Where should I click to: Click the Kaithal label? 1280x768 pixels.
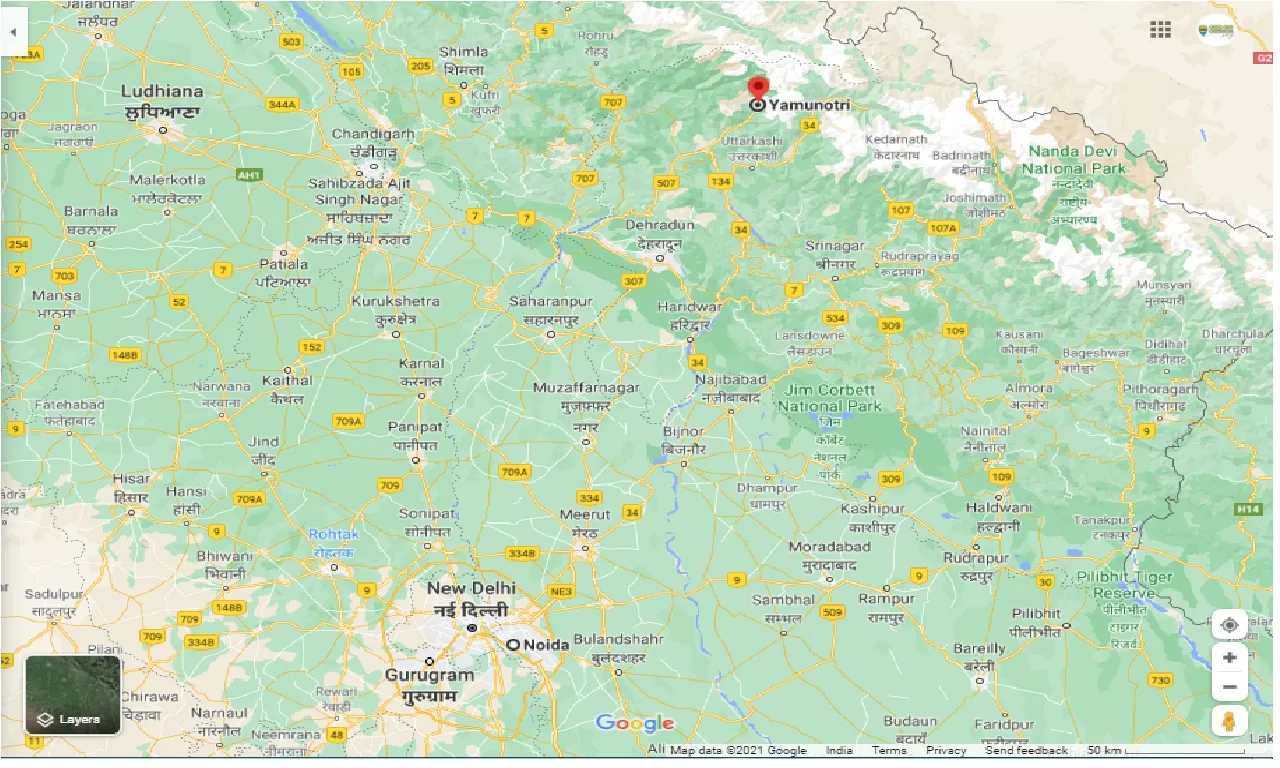287,388
